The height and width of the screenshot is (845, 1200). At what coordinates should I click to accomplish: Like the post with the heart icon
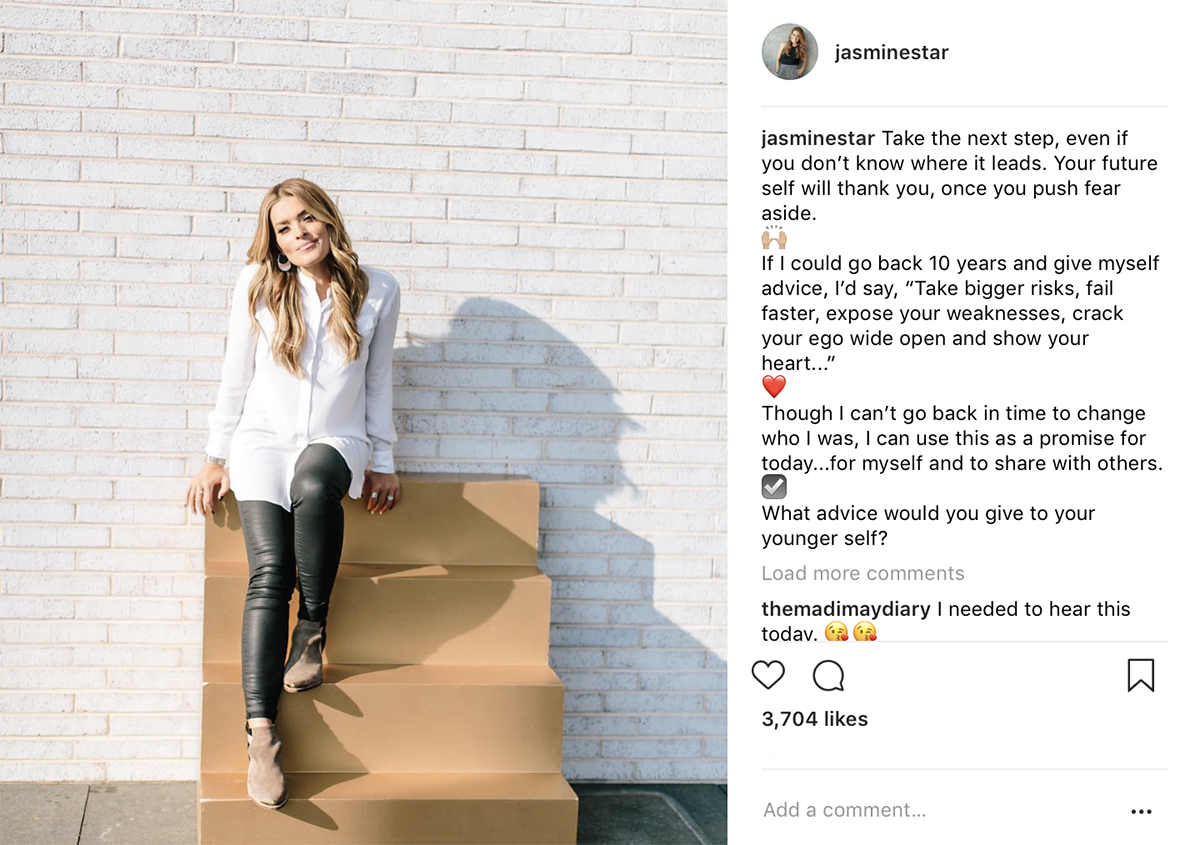click(768, 677)
